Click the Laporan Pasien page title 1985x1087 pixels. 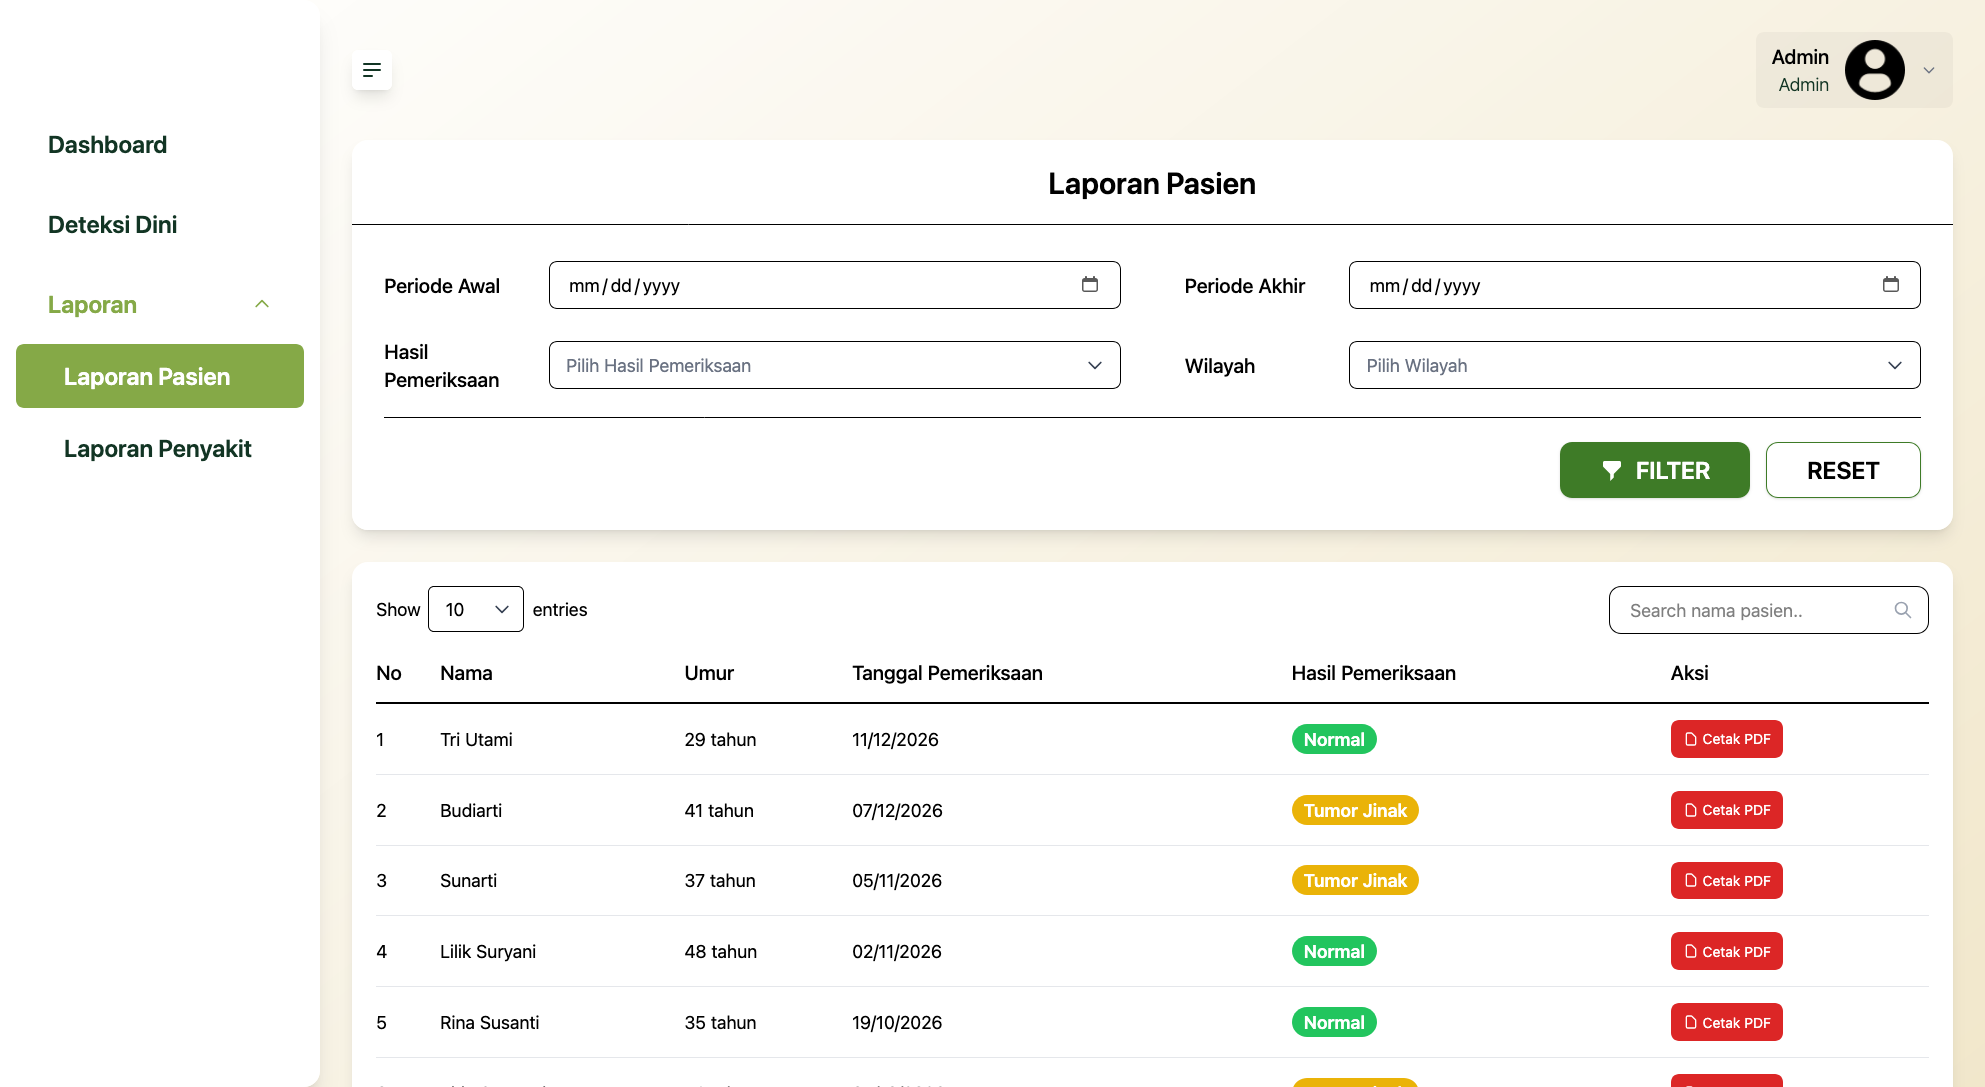[1152, 184]
